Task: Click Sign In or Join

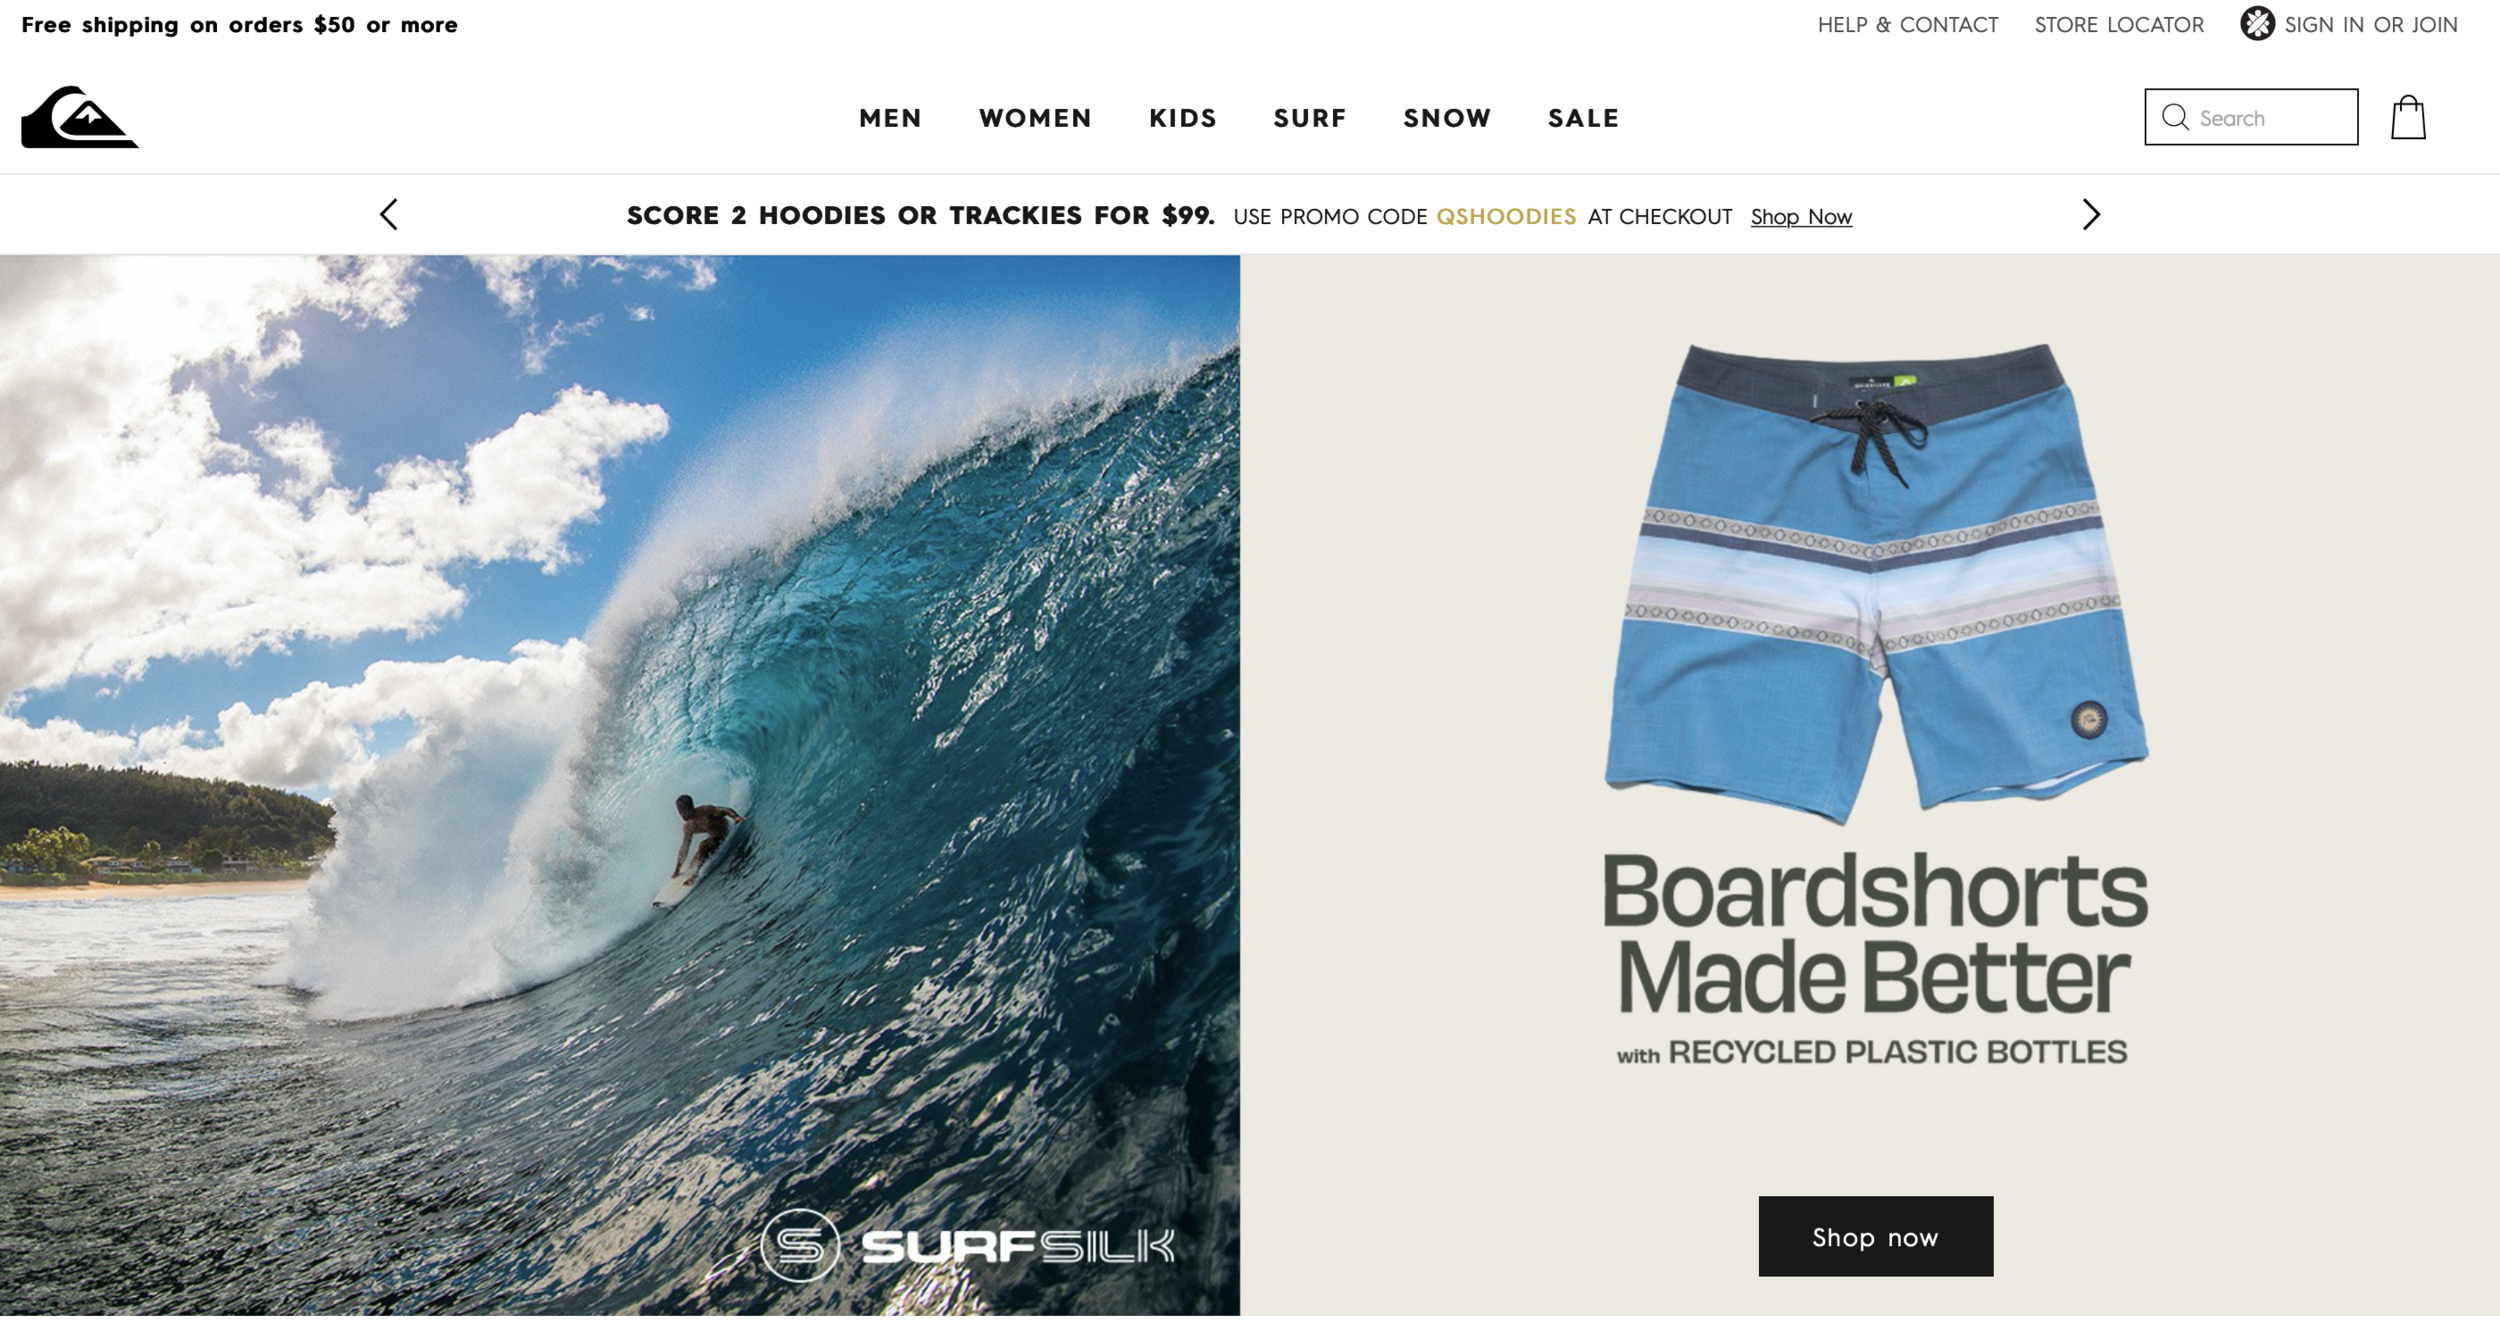Action: pyautogui.click(x=2371, y=25)
